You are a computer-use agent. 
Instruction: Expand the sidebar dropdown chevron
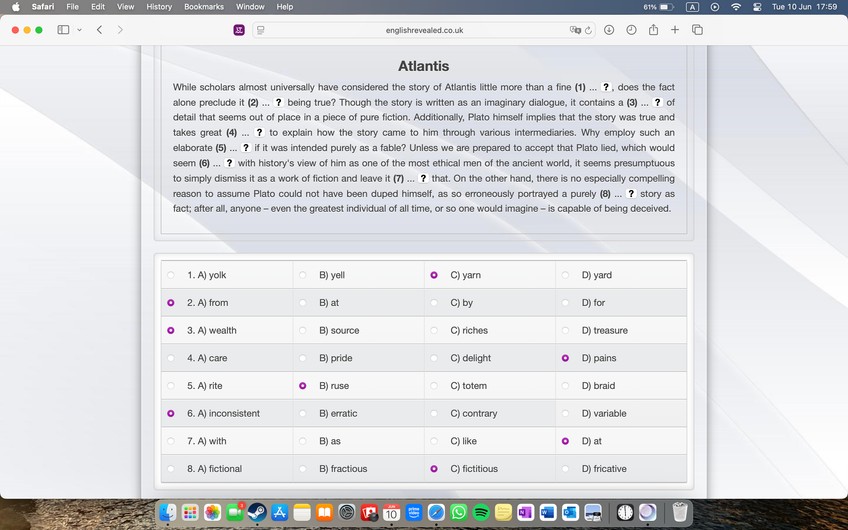[x=79, y=30]
